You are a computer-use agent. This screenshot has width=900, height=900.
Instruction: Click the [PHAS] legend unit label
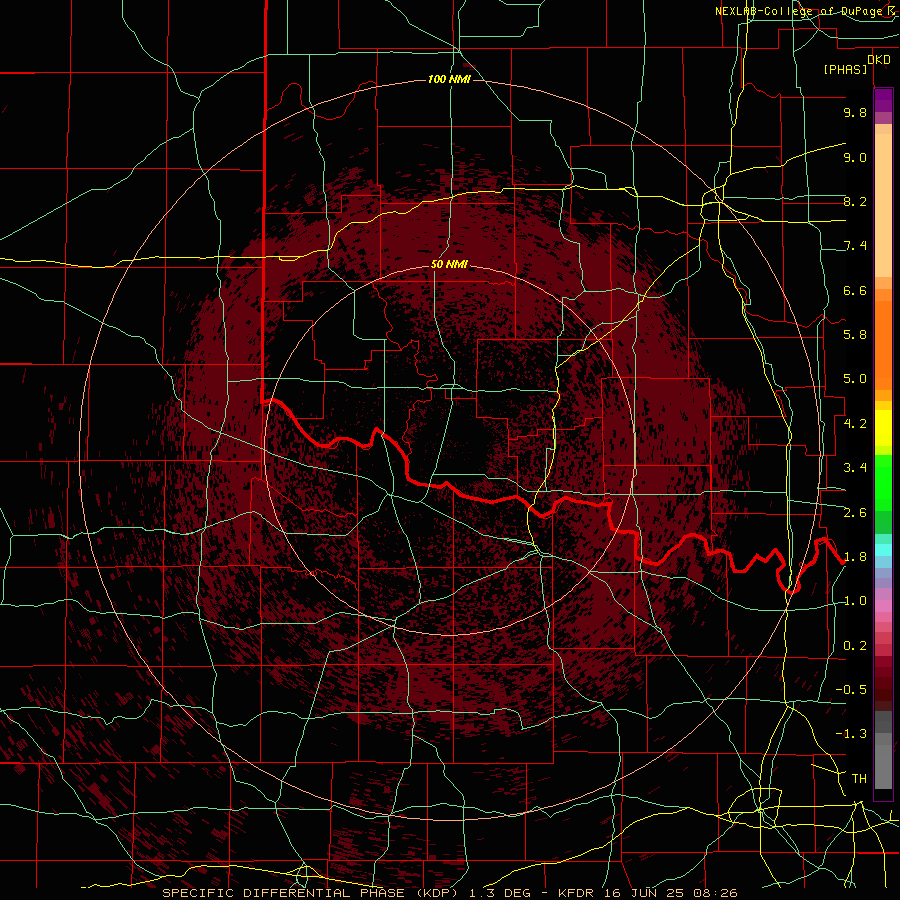(845, 69)
